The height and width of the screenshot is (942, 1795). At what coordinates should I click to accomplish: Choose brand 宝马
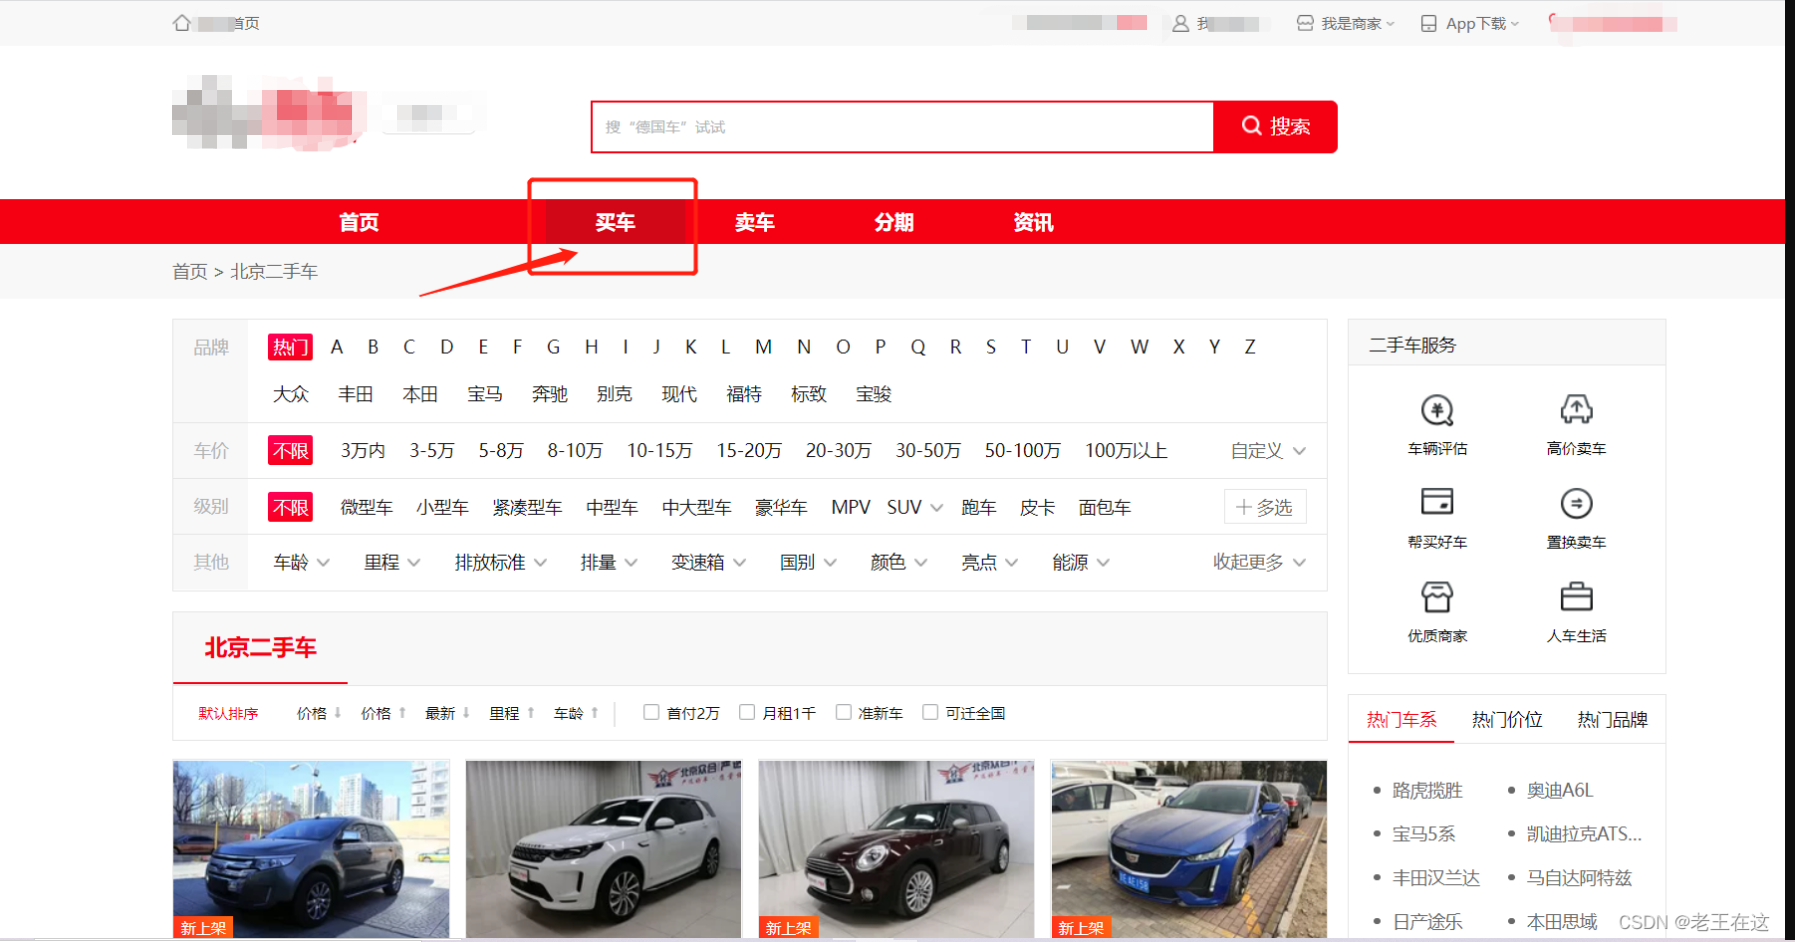(485, 395)
